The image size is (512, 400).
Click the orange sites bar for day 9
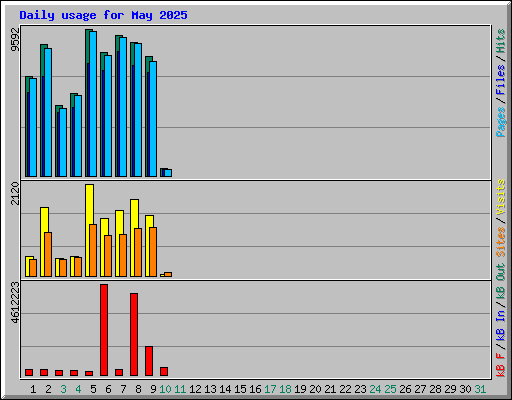coord(153,252)
